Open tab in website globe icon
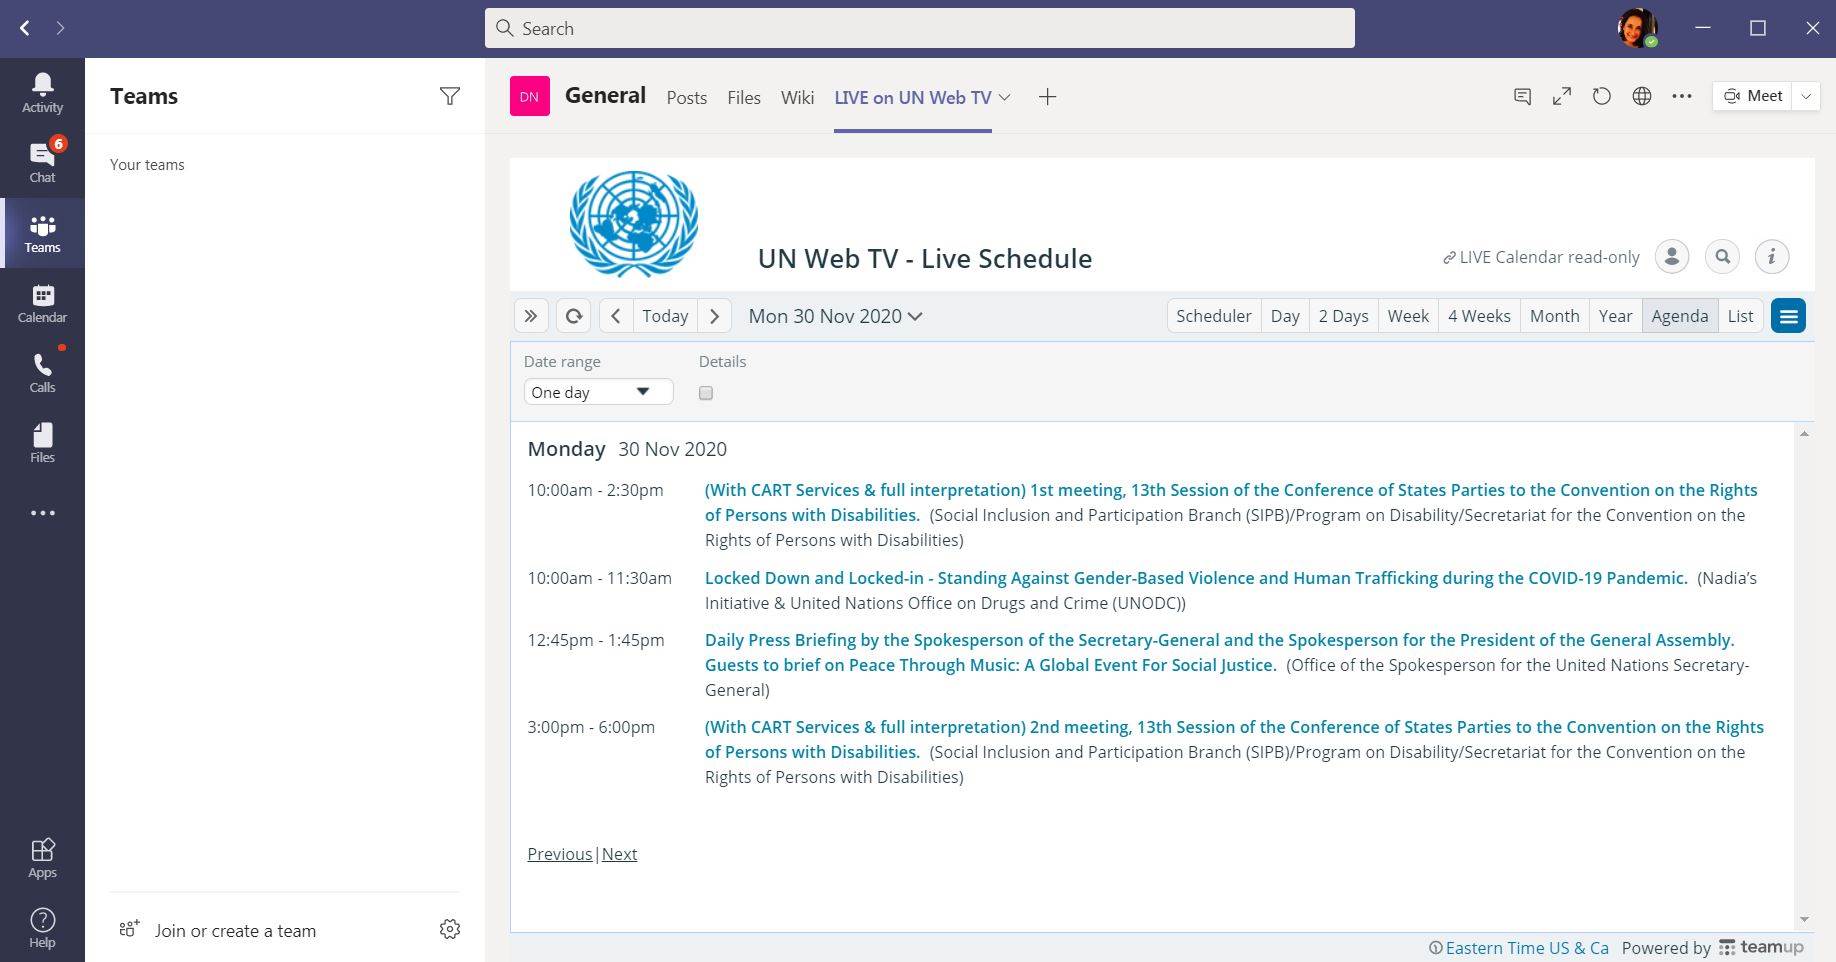Image resolution: width=1836 pixels, height=962 pixels. 1642,96
